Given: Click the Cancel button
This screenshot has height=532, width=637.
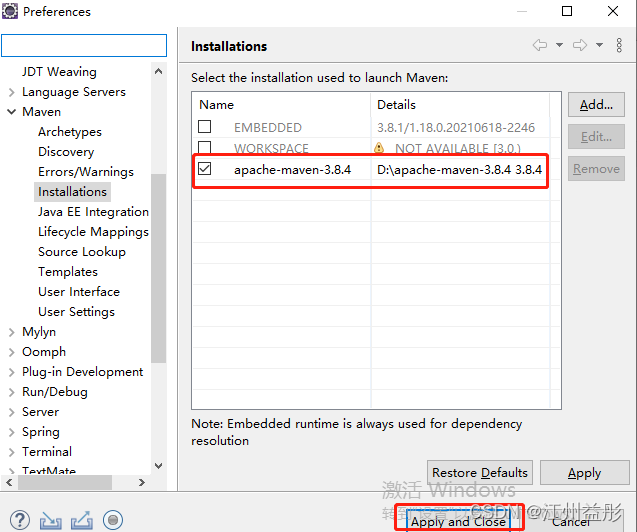Looking at the screenshot, I should [x=571, y=521].
